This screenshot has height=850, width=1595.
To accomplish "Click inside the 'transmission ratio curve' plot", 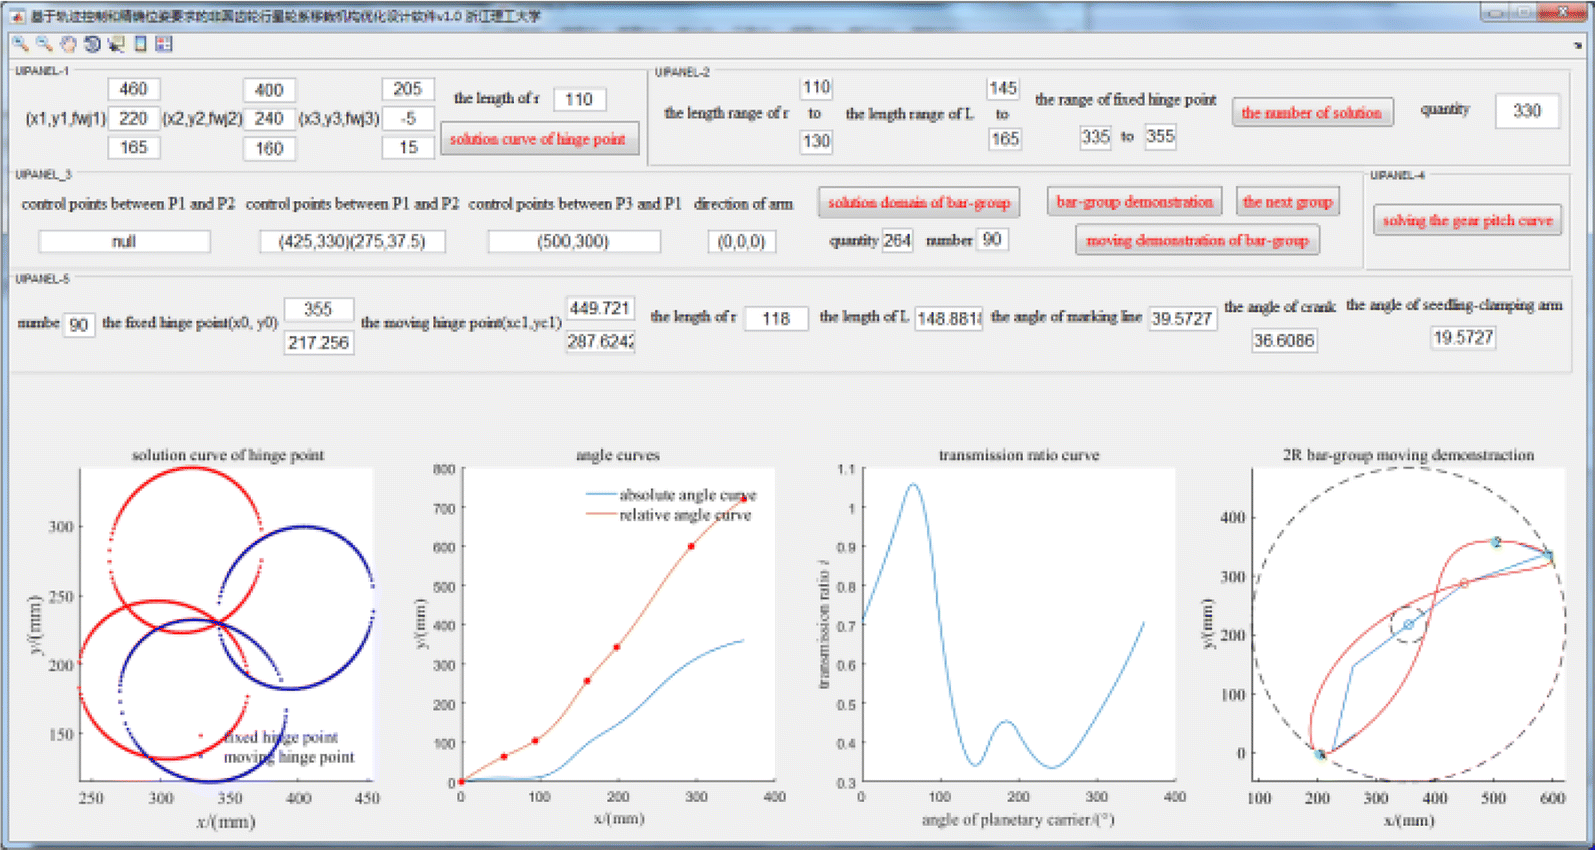I will 1019,624.
